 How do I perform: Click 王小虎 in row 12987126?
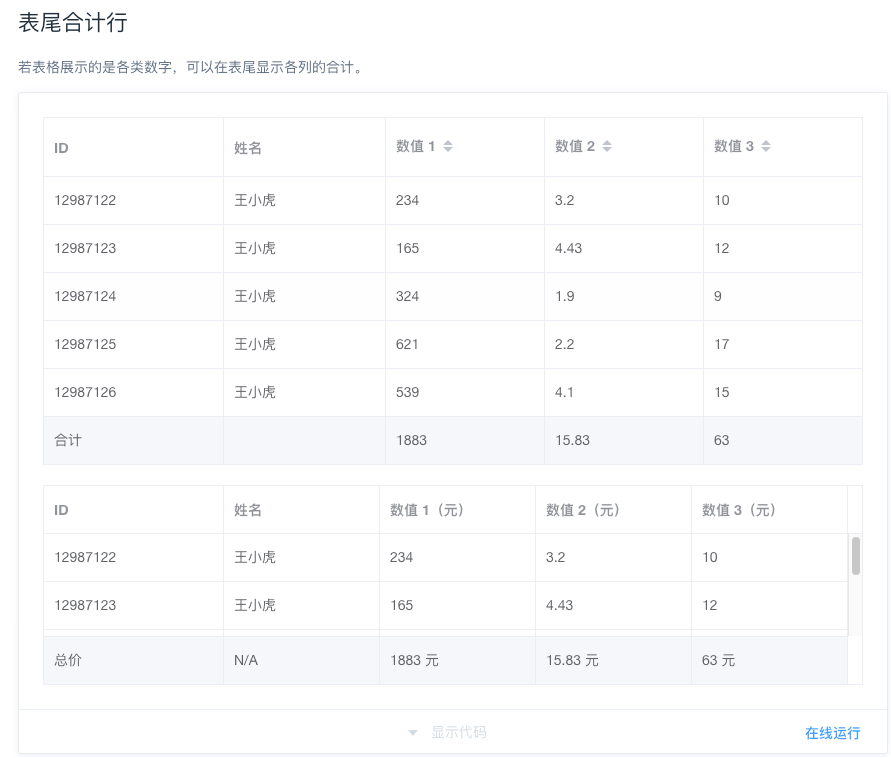pos(255,392)
